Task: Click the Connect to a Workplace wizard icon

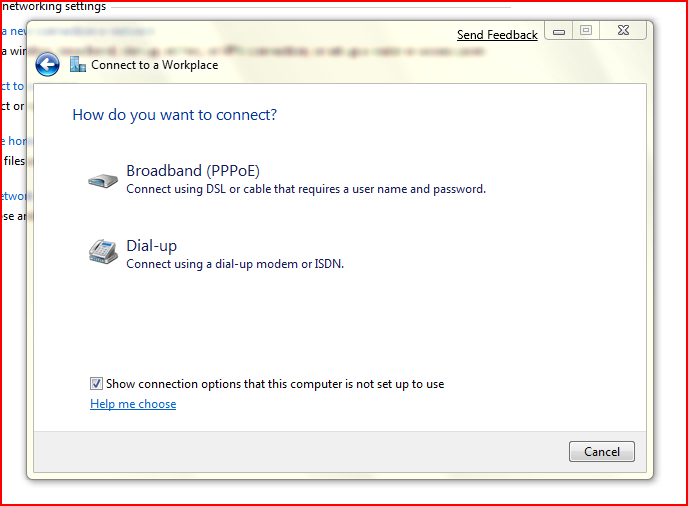Action: [x=78, y=65]
